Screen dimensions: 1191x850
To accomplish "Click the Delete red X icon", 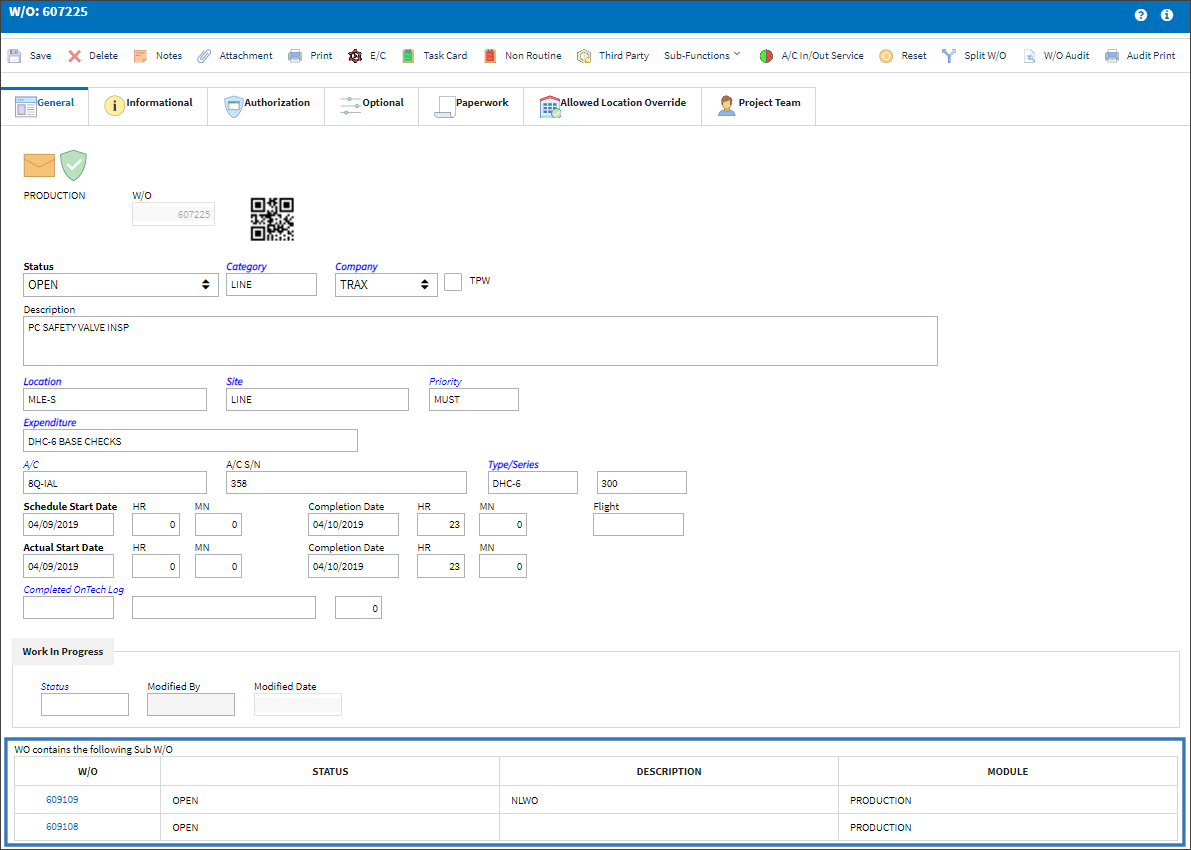I will pyautogui.click(x=74, y=55).
